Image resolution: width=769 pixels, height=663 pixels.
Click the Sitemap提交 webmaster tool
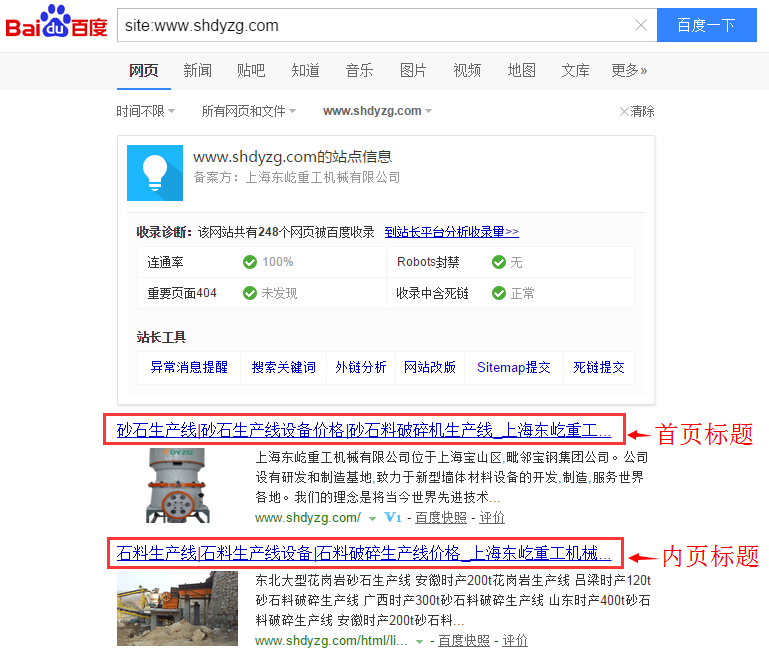click(513, 367)
